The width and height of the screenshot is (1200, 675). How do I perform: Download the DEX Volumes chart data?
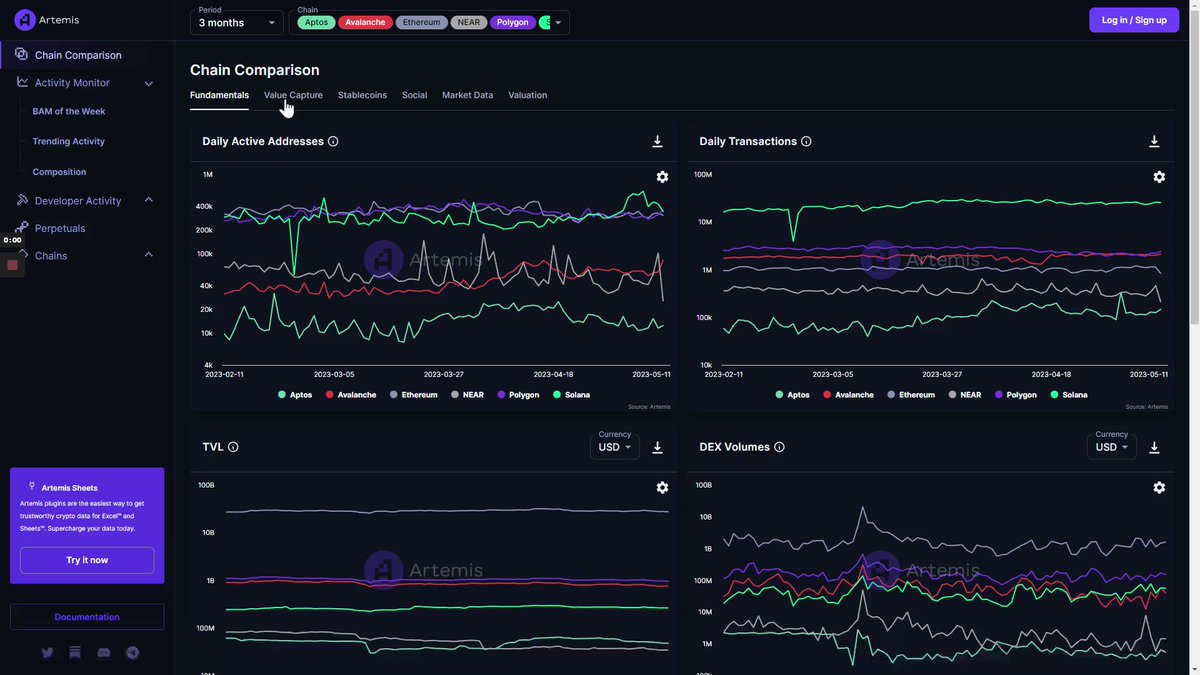(1154, 447)
